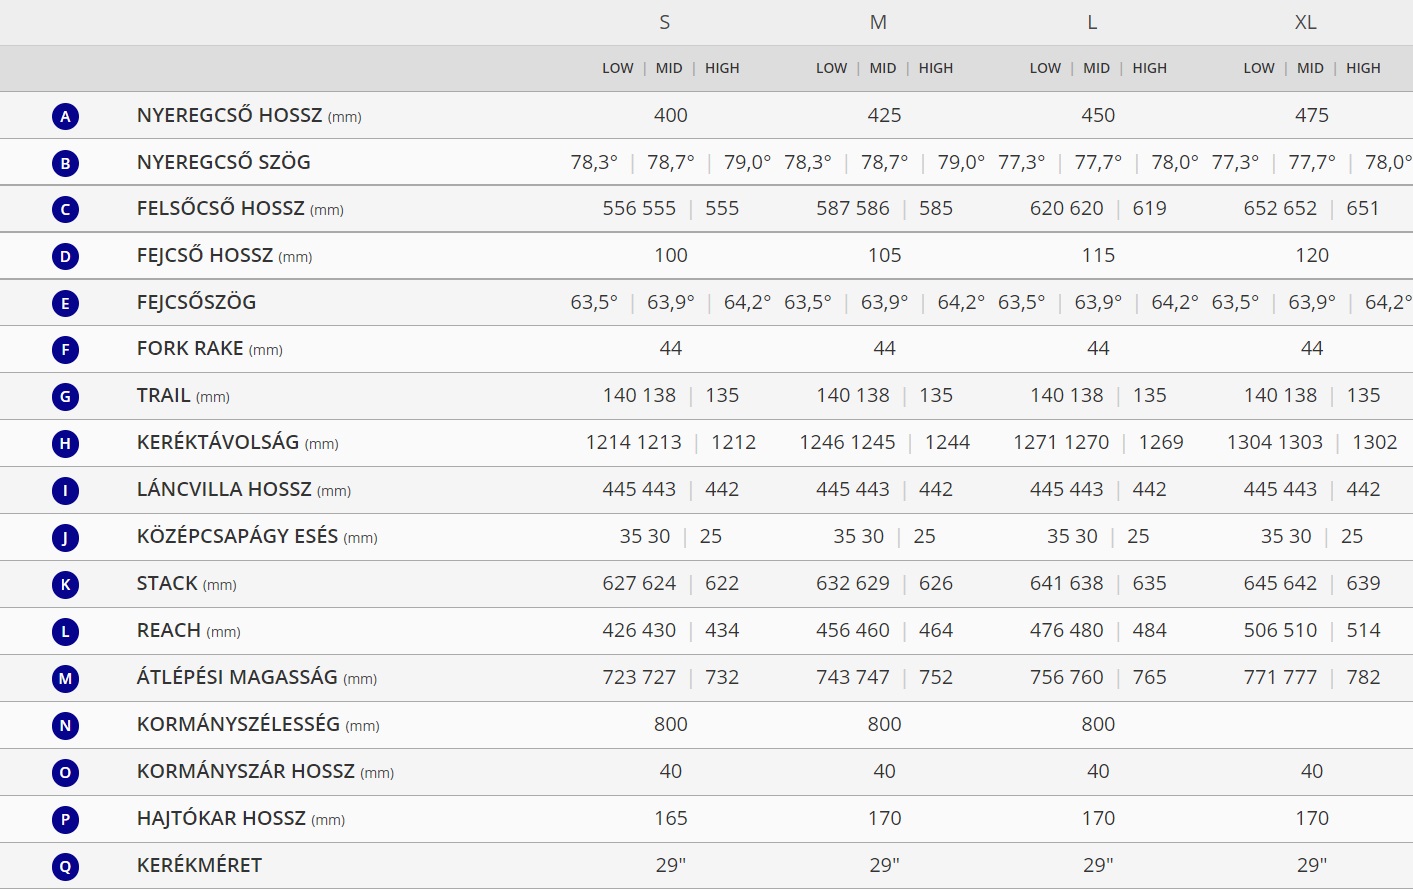Click the KORMÁNYSZÁR HOSSZ row label
Screen dimensions: 1413x889
(x=266, y=771)
